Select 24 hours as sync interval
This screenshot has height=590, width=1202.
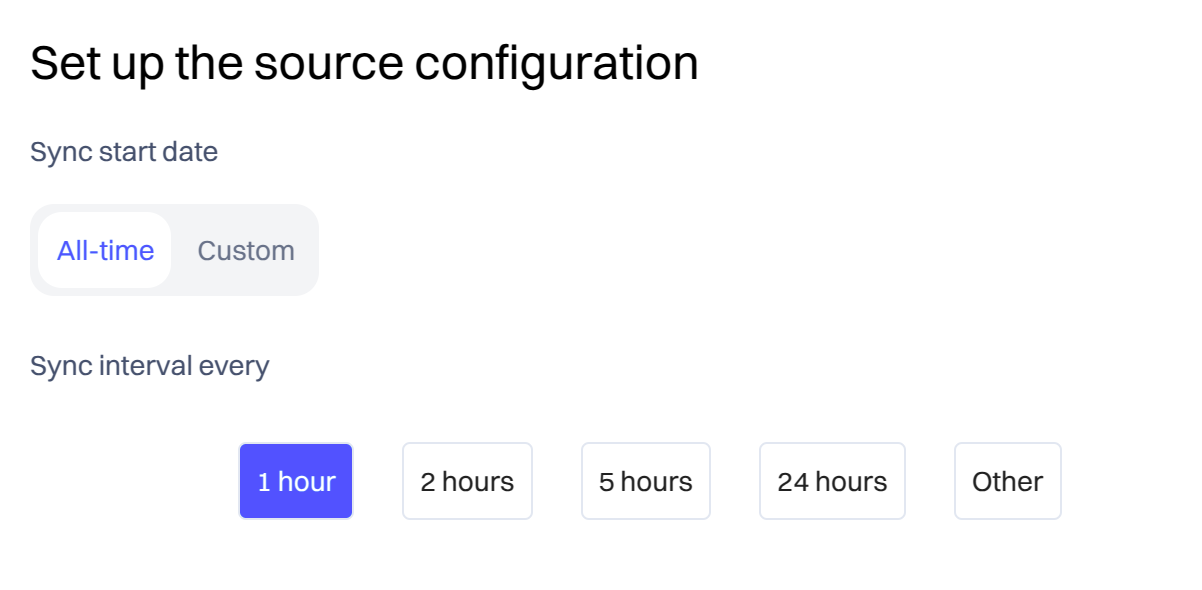832,481
